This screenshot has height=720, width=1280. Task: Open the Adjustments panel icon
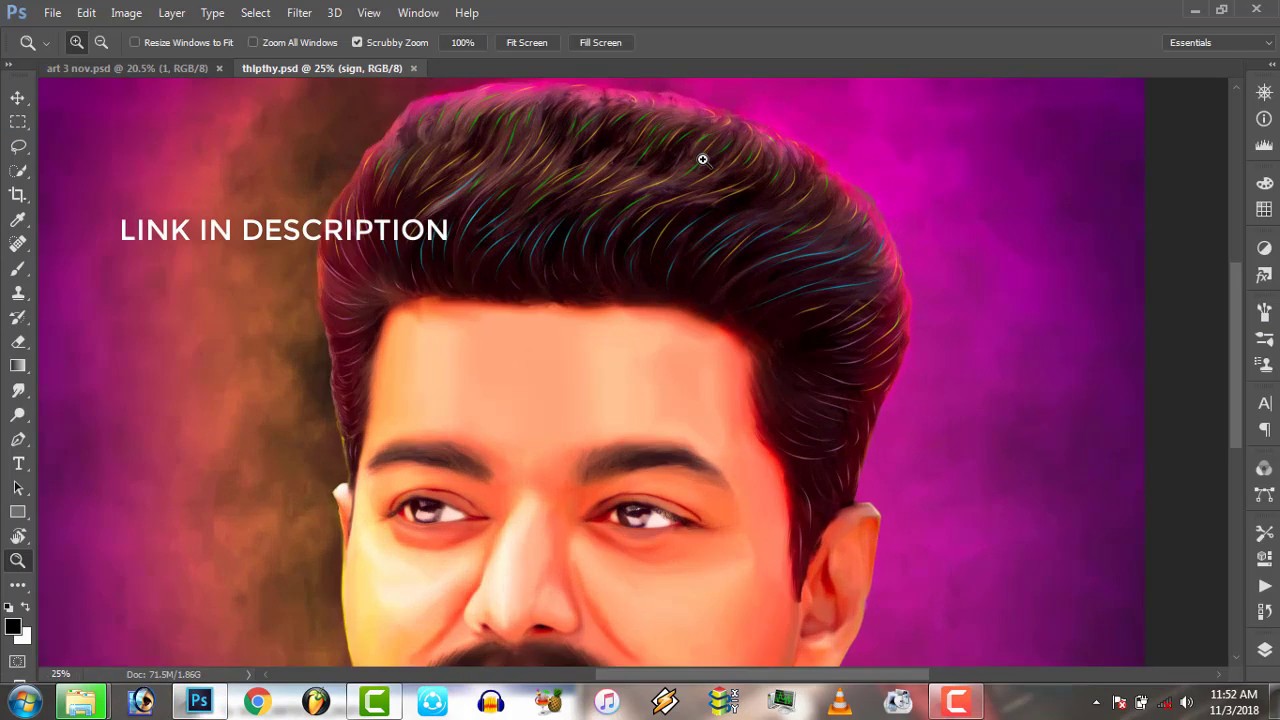(x=1264, y=248)
